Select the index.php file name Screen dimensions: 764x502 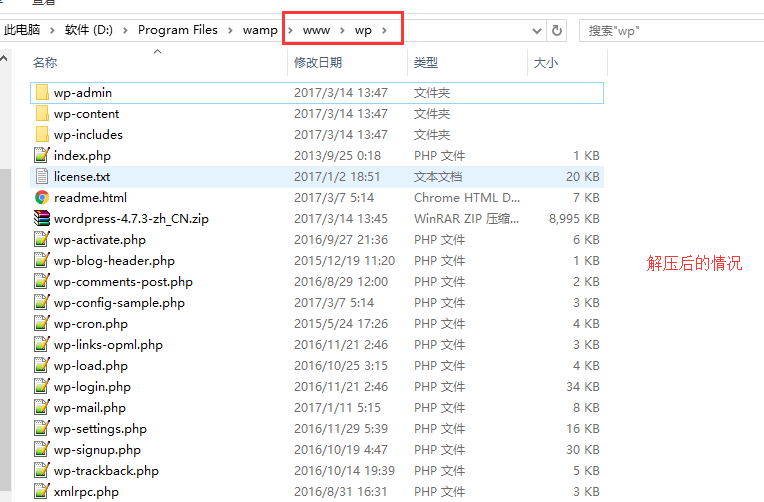pos(82,155)
